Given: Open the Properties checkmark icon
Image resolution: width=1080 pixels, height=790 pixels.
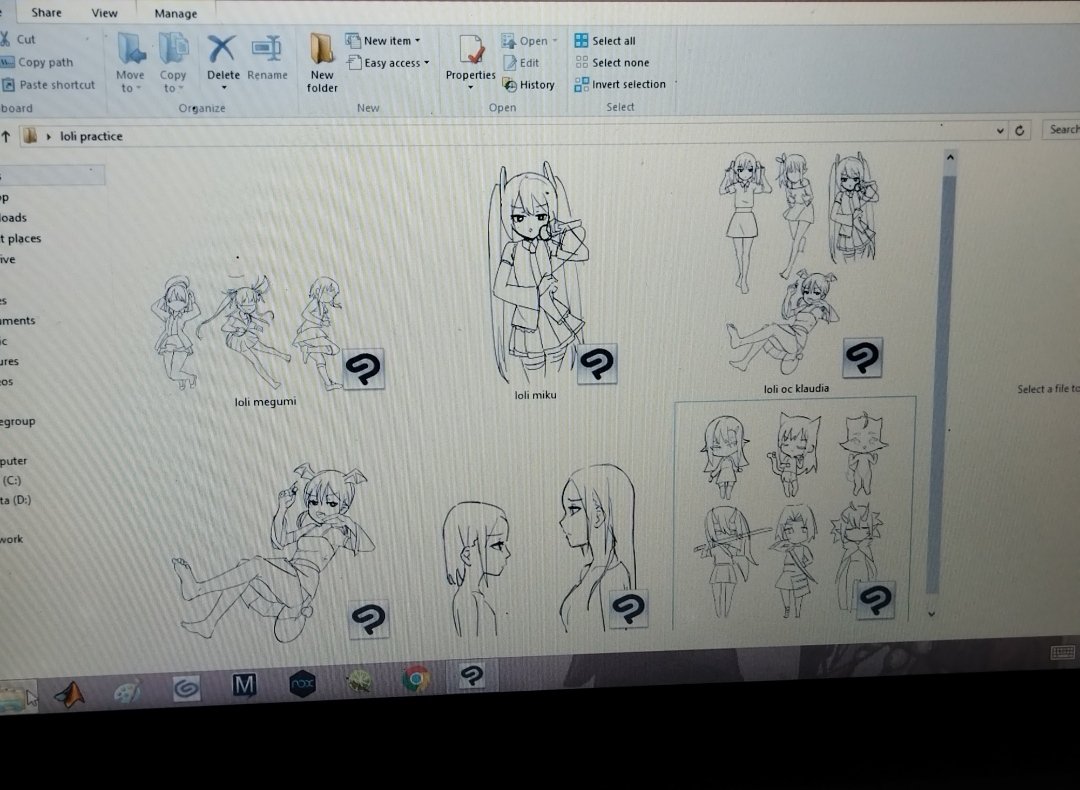Looking at the screenshot, I should [x=471, y=50].
